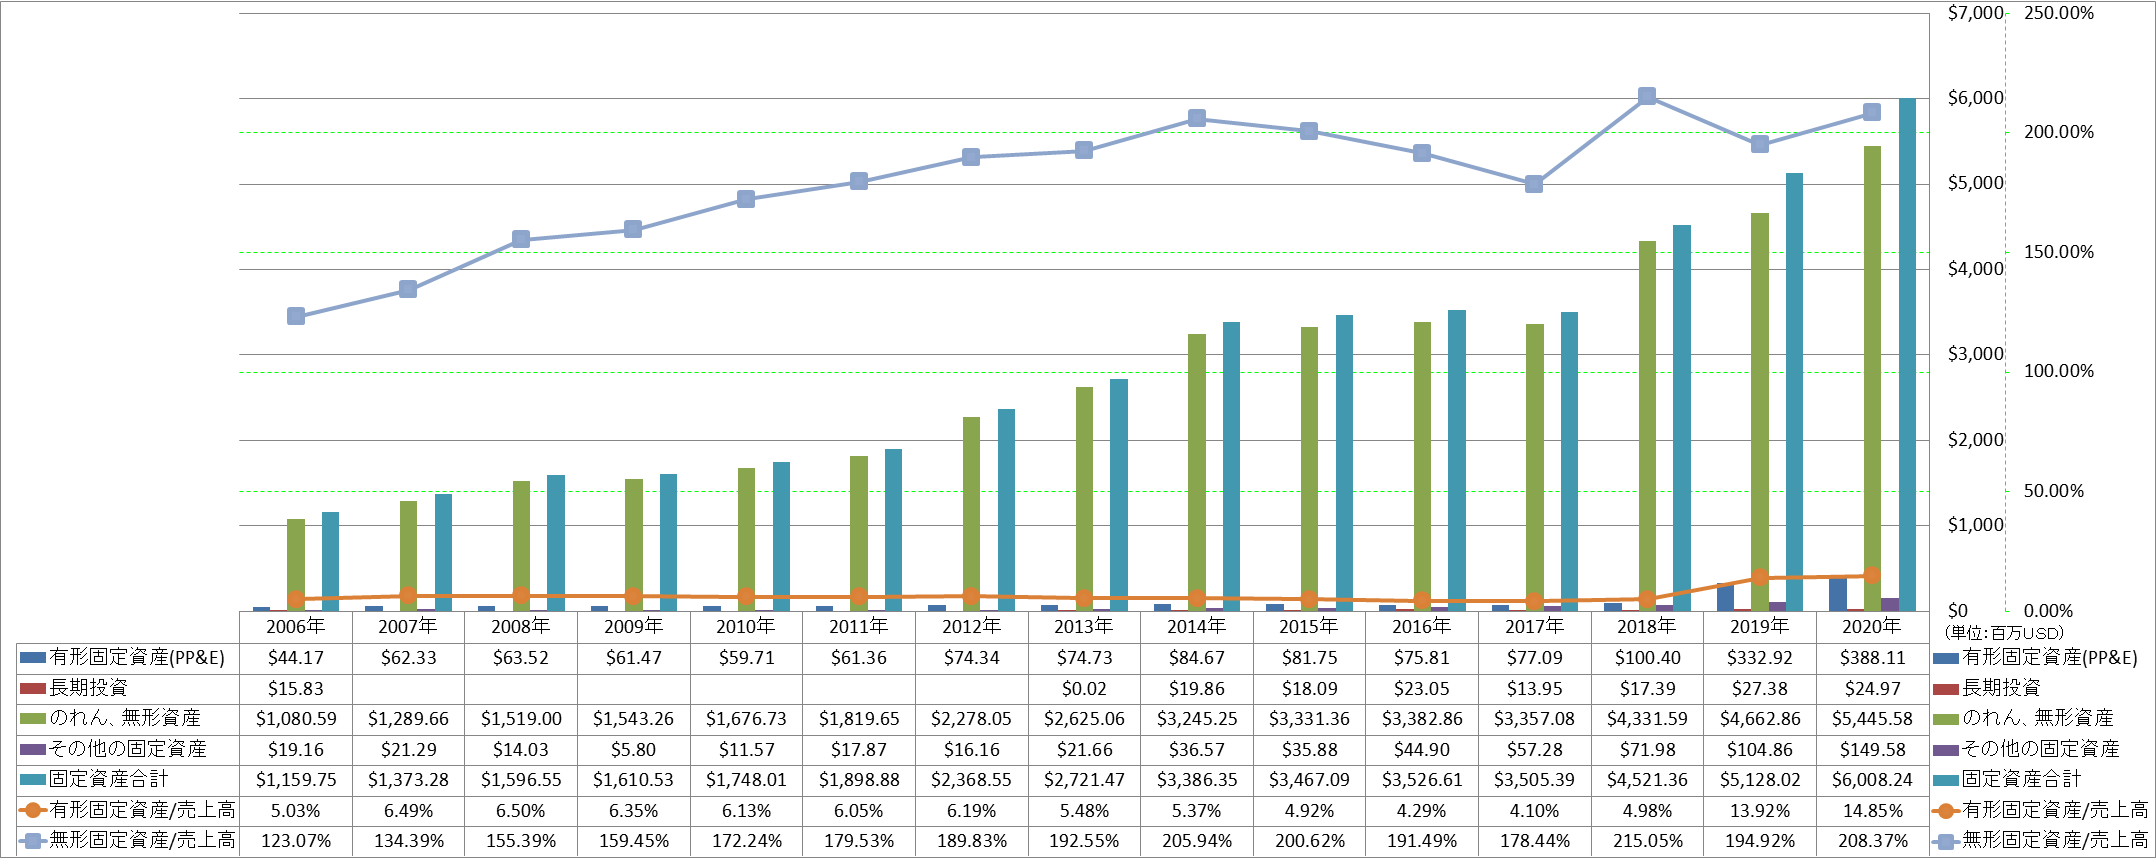Select the cell value $1,159.75
Viewport: 2156px width, 858px height.
click(296, 779)
